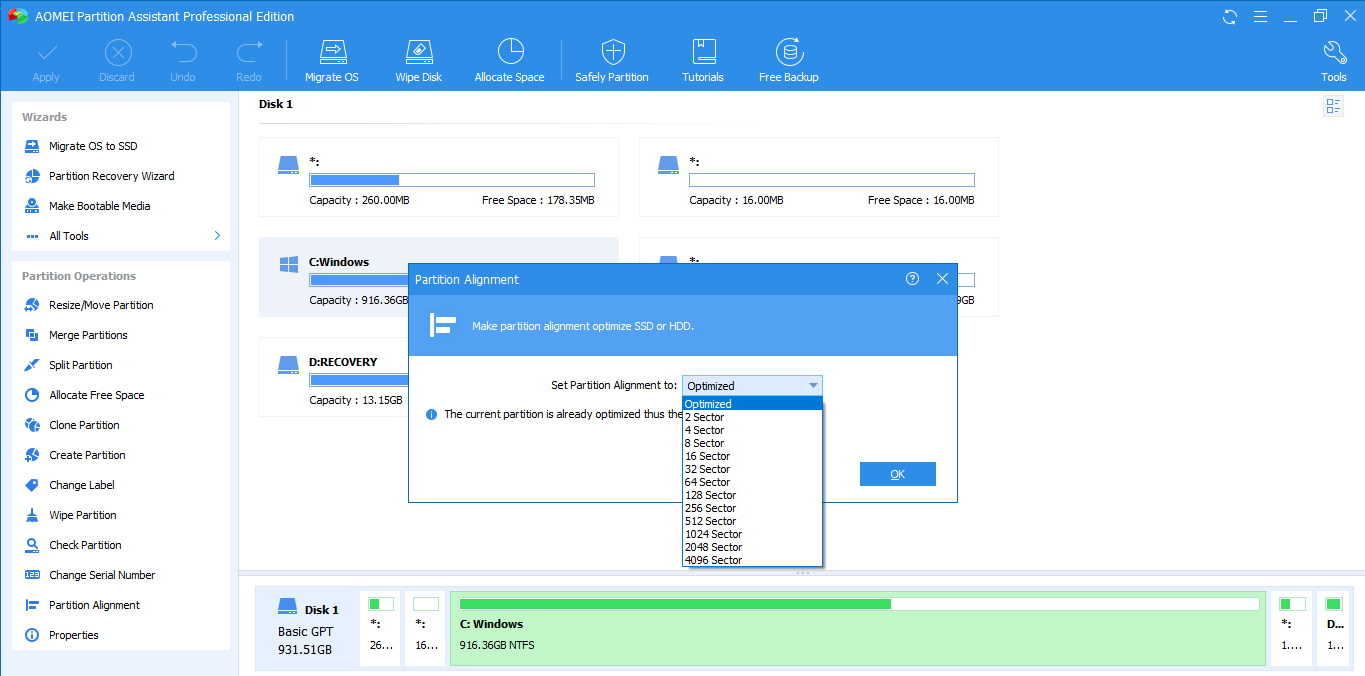Click Make Bootable Media wizard
Viewport: 1365px width, 676px height.
coord(99,206)
